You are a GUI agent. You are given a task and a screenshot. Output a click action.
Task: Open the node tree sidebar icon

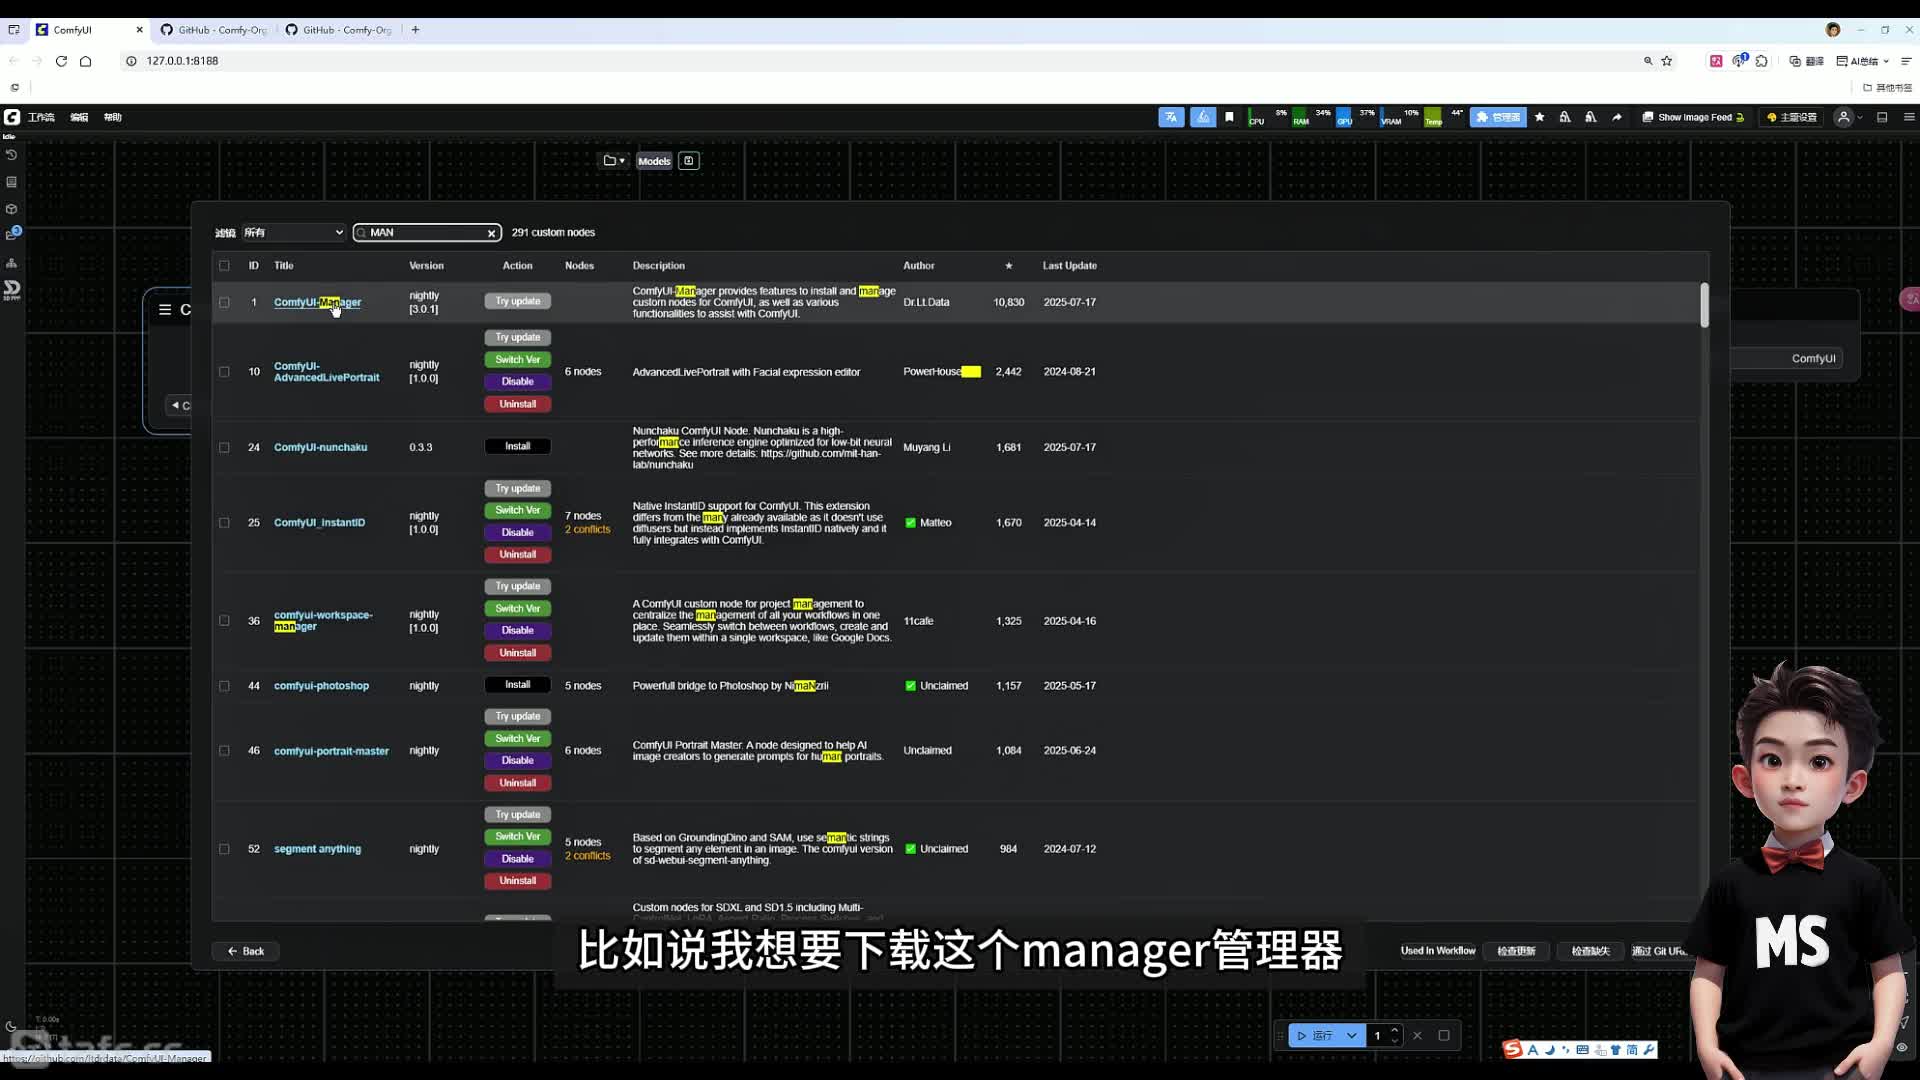point(12,263)
